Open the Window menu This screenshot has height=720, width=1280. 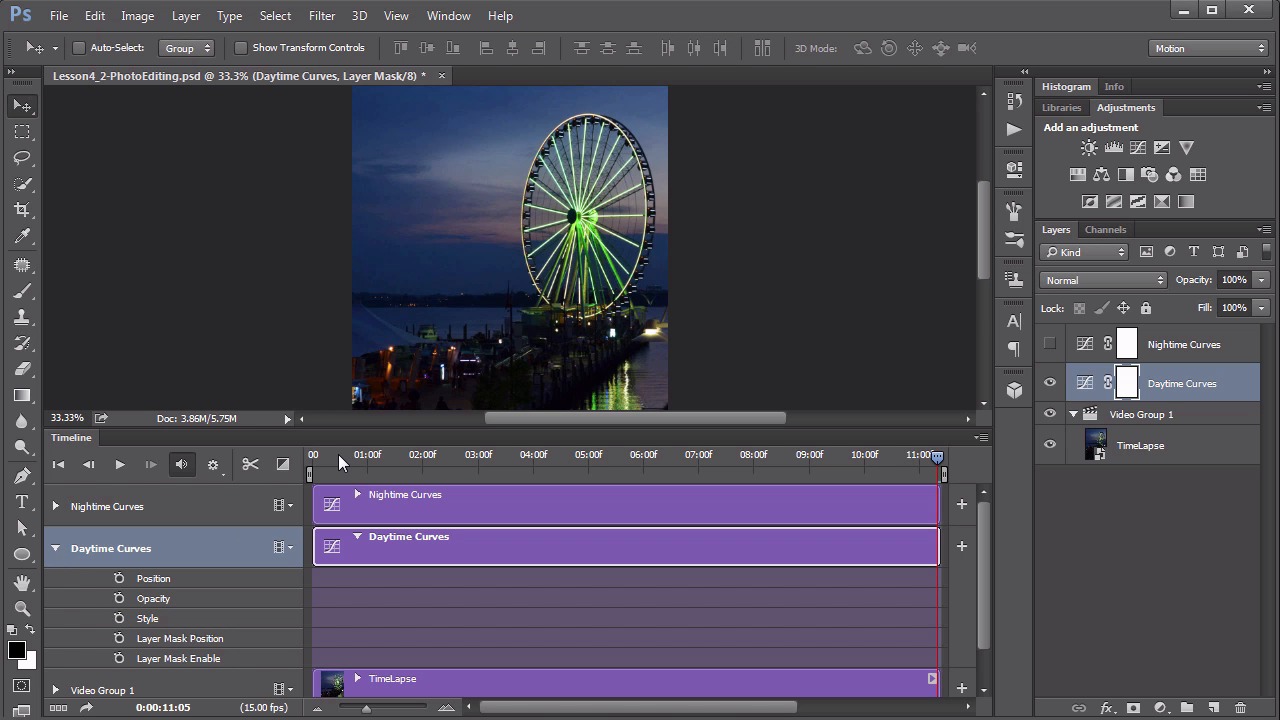point(448,16)
